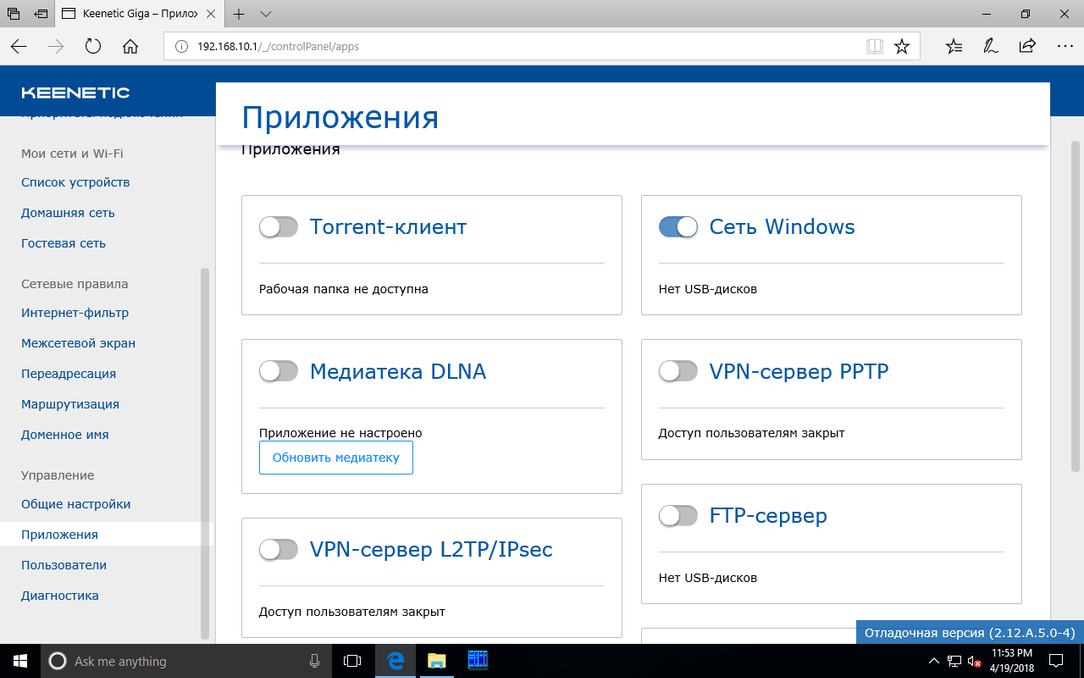1084x678 pixels.
Task: Open the Медиатека DLNA link
Action: click(x=398, y=371)
